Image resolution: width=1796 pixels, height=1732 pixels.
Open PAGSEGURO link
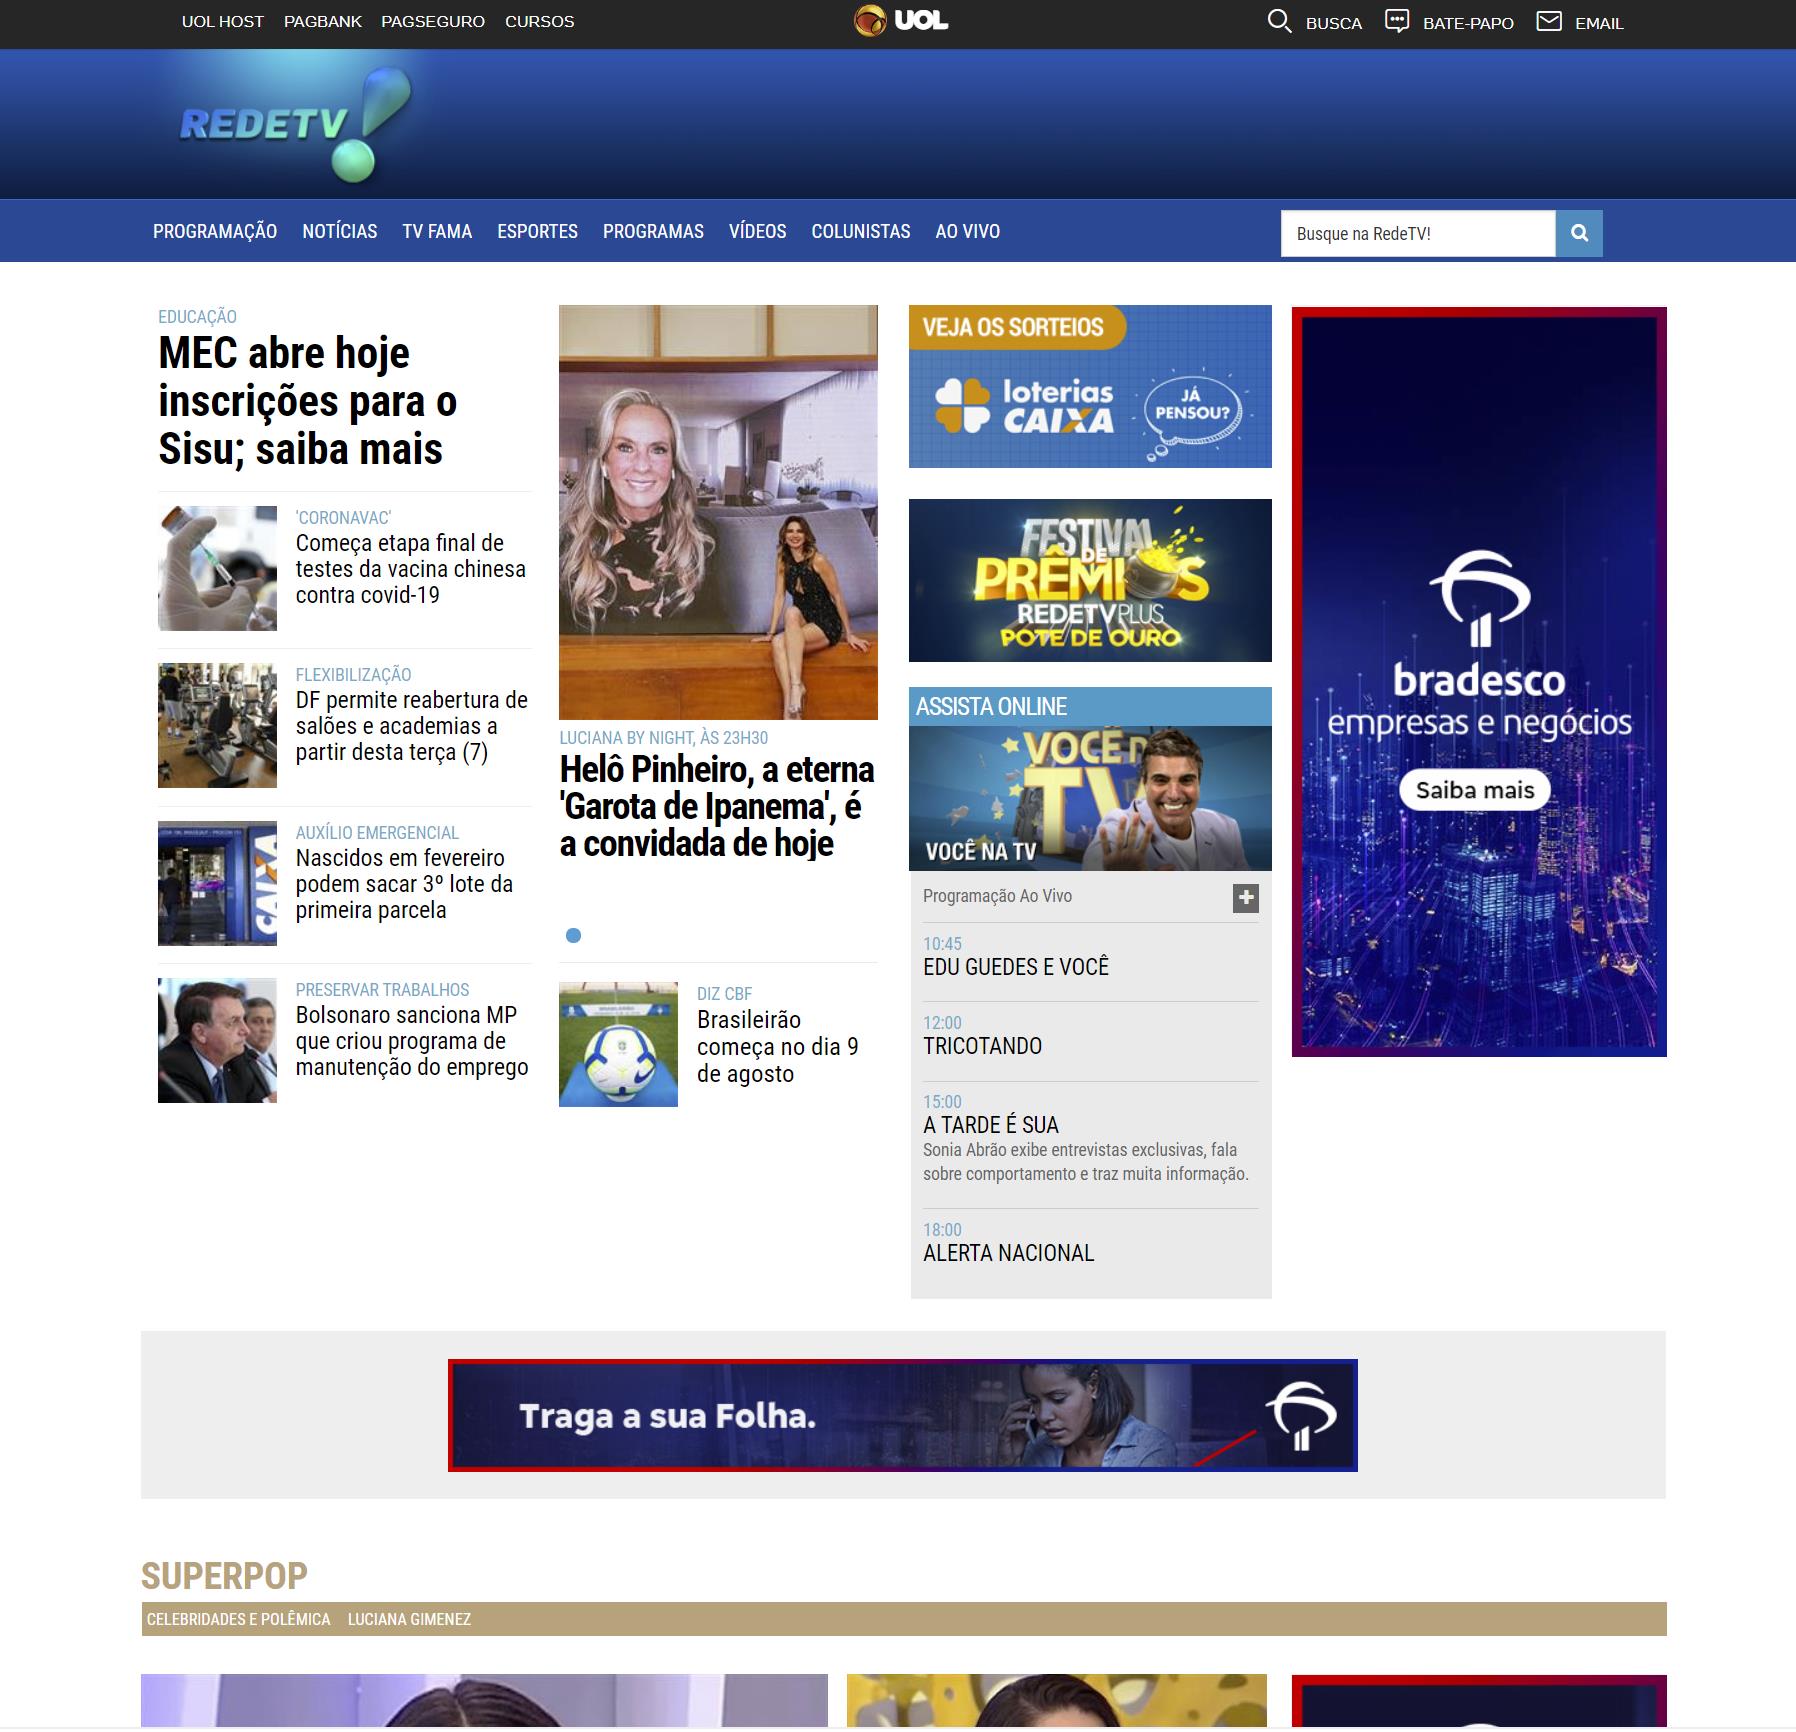click(433, 21)
